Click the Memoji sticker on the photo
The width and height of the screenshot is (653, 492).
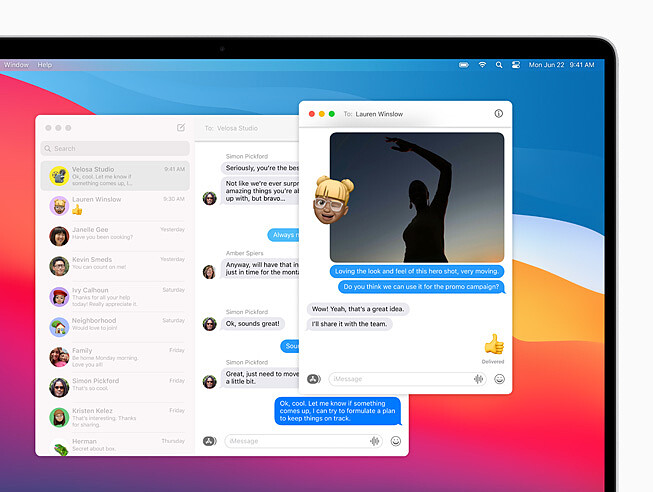332,198
